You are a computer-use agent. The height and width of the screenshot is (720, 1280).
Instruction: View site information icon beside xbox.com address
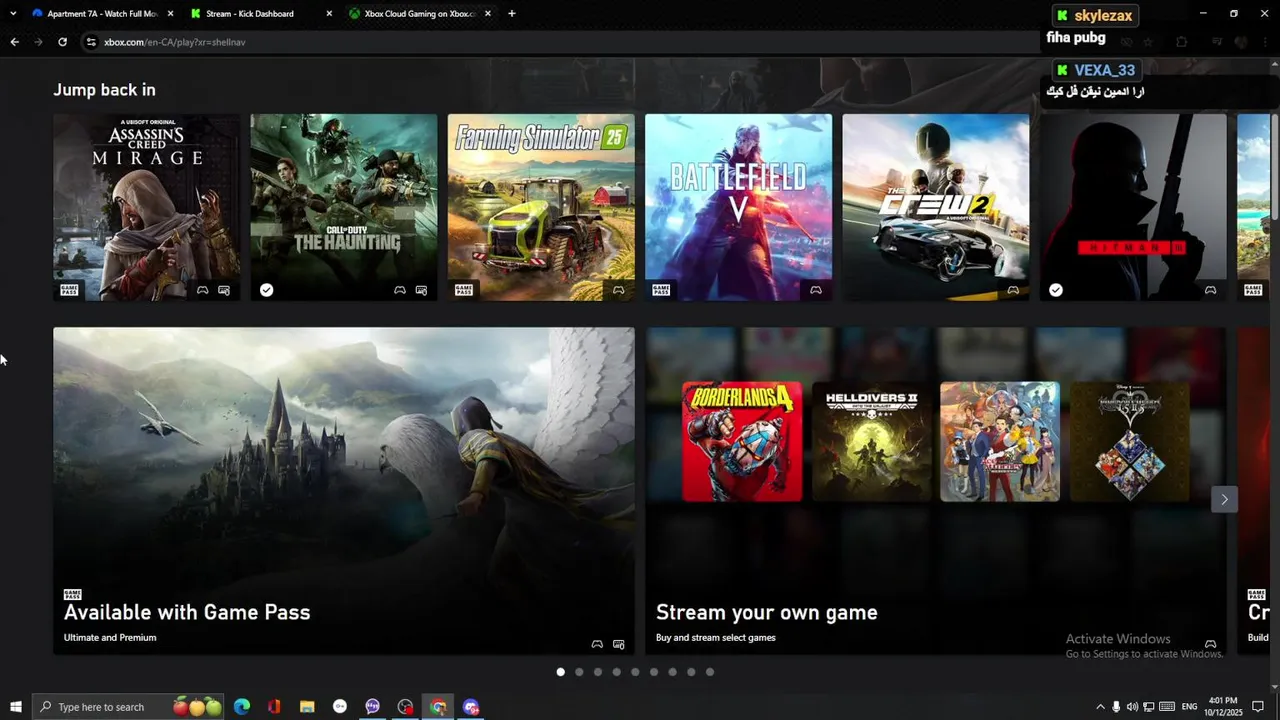(x=91, y=42)
